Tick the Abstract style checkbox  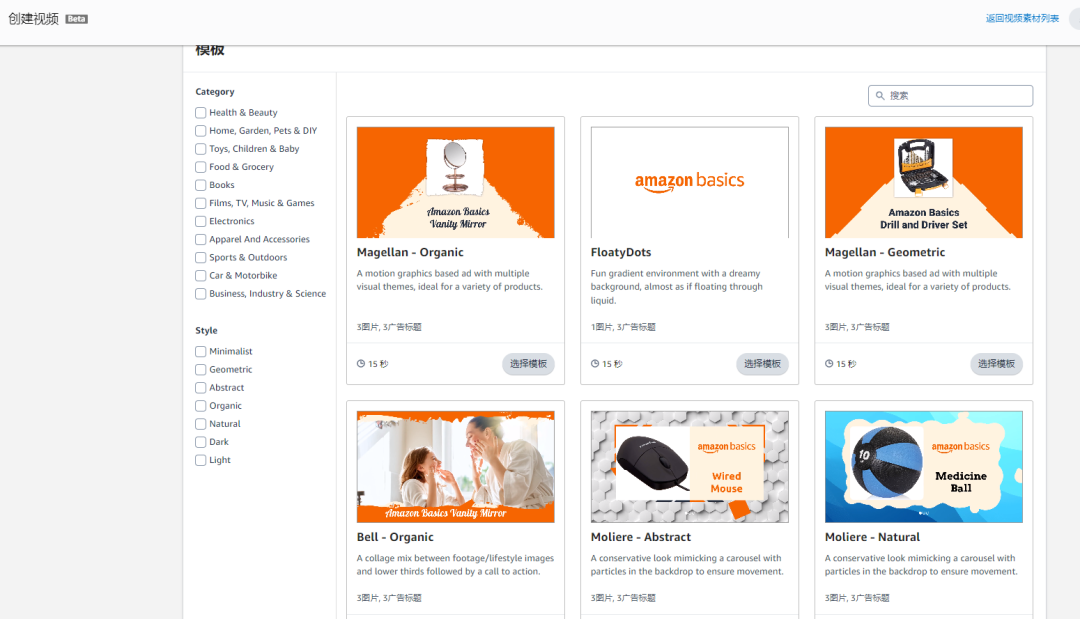pyautogui.click(x=200, y=388)
